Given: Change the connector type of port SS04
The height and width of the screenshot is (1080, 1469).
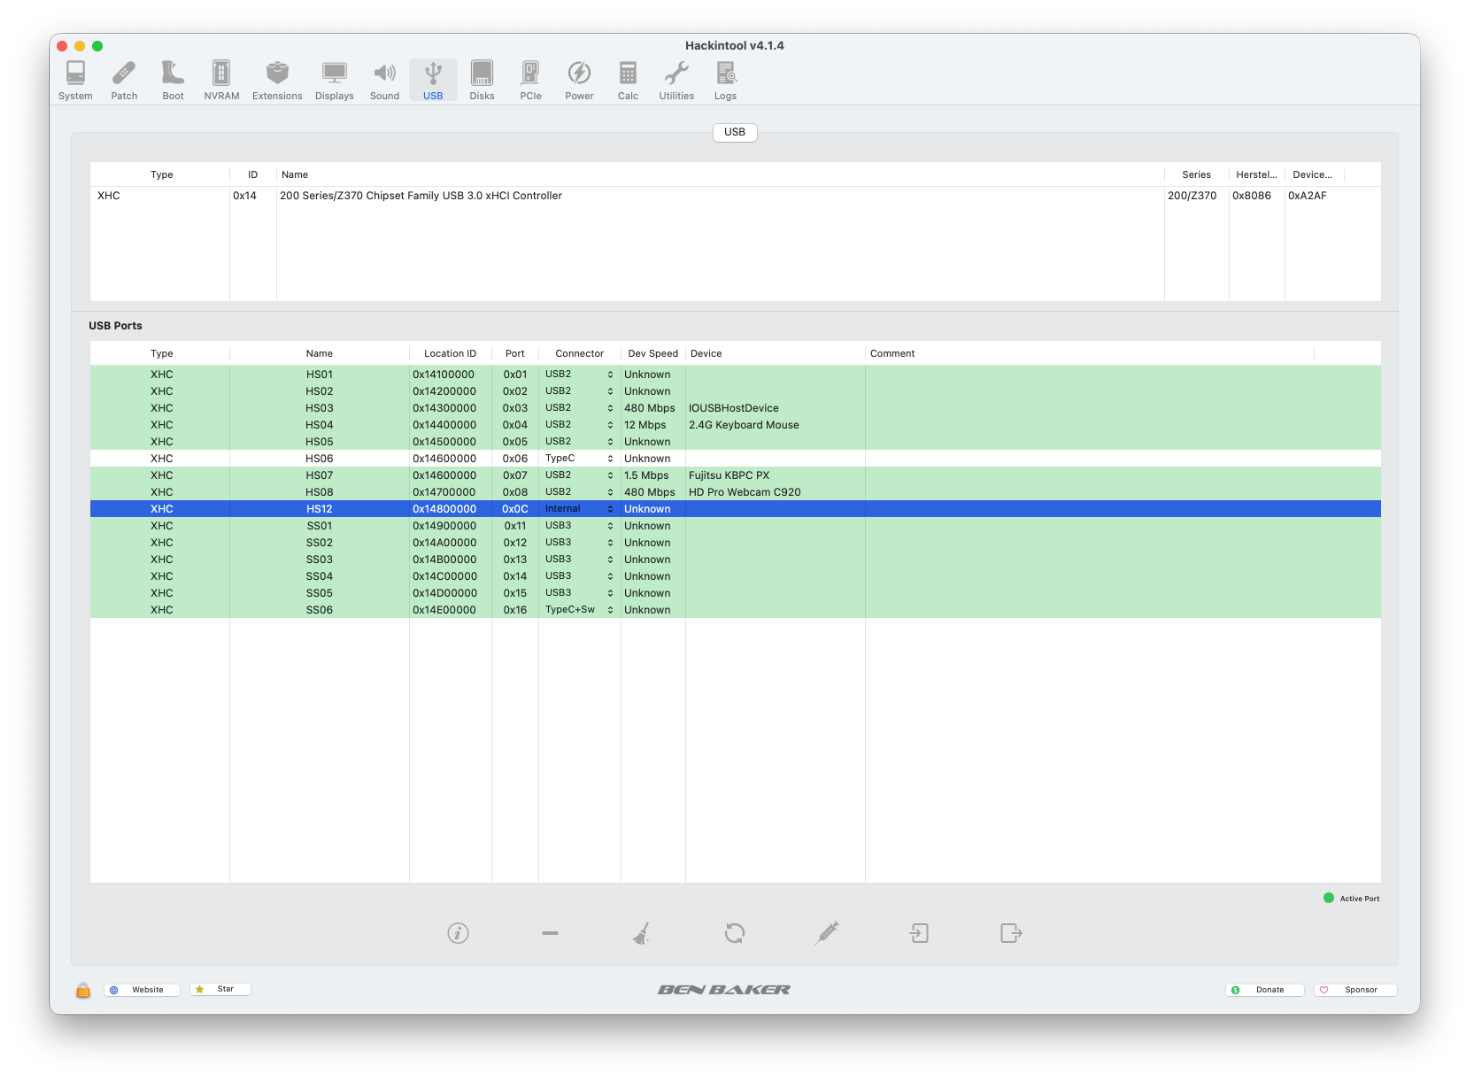Looking at the screenshot, I should pyautogui.click(x=579, y=576).
